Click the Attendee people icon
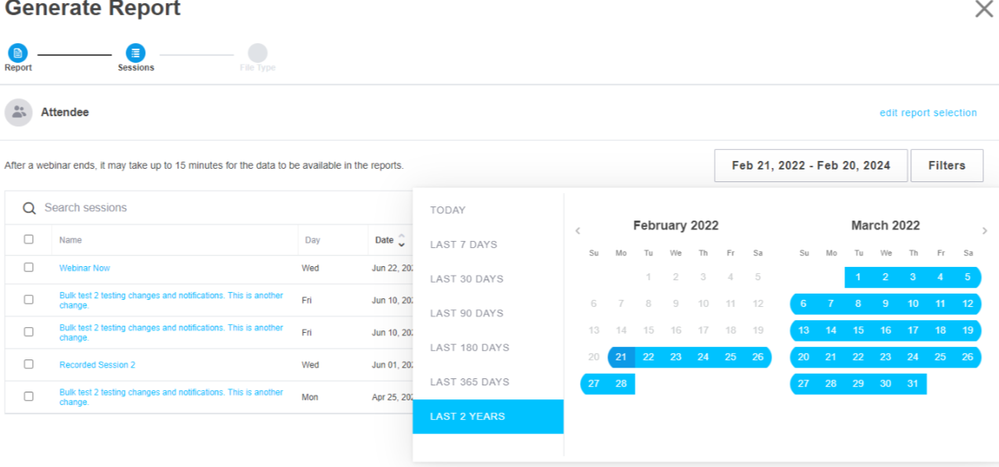Screen dimensions: 999x467 (19, 112)
